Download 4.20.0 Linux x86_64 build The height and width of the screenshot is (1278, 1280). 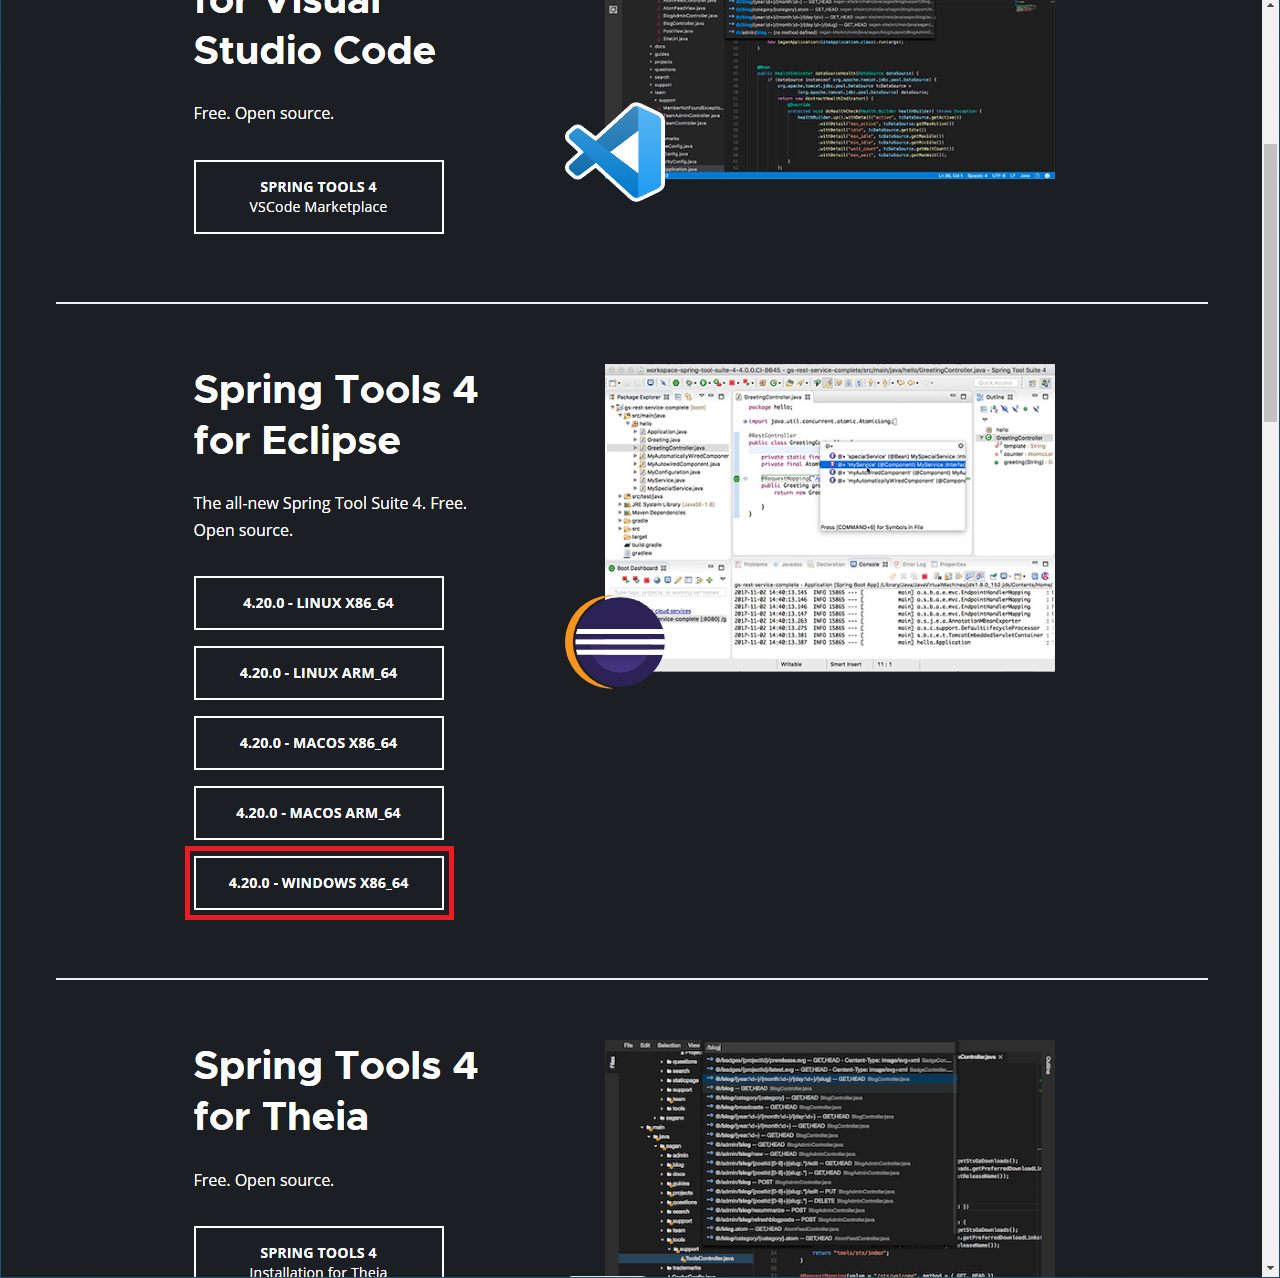[x=318, y=603]
